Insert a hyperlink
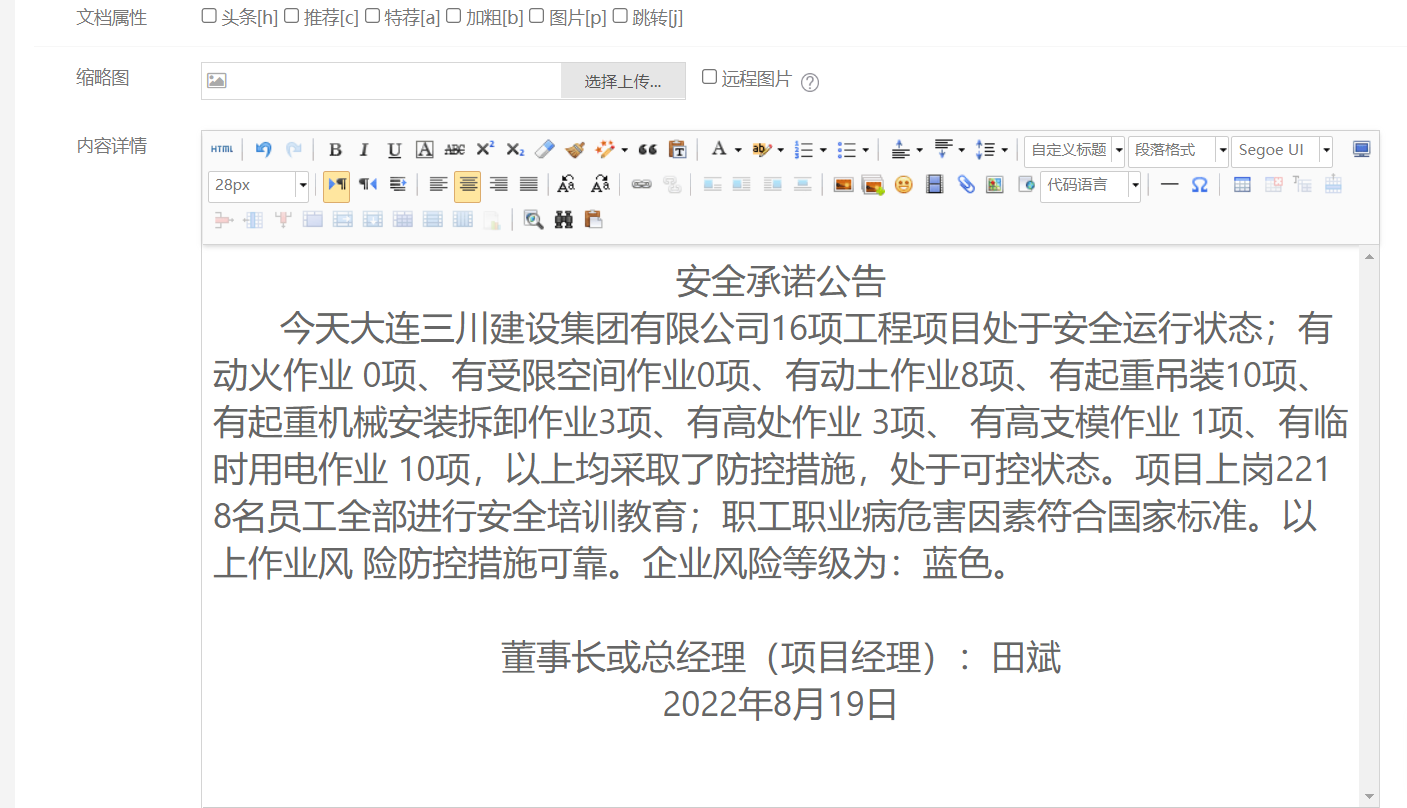Screen dimensions: 1407x808 coord(641,184)
